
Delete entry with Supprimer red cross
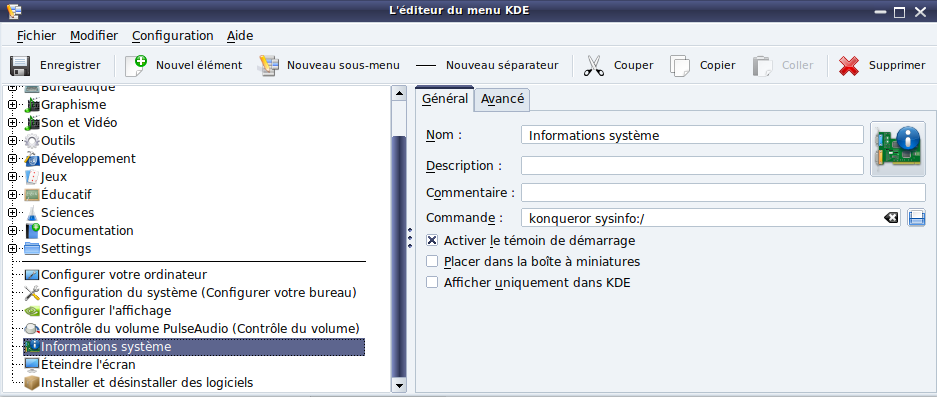(x=849, y=66)
